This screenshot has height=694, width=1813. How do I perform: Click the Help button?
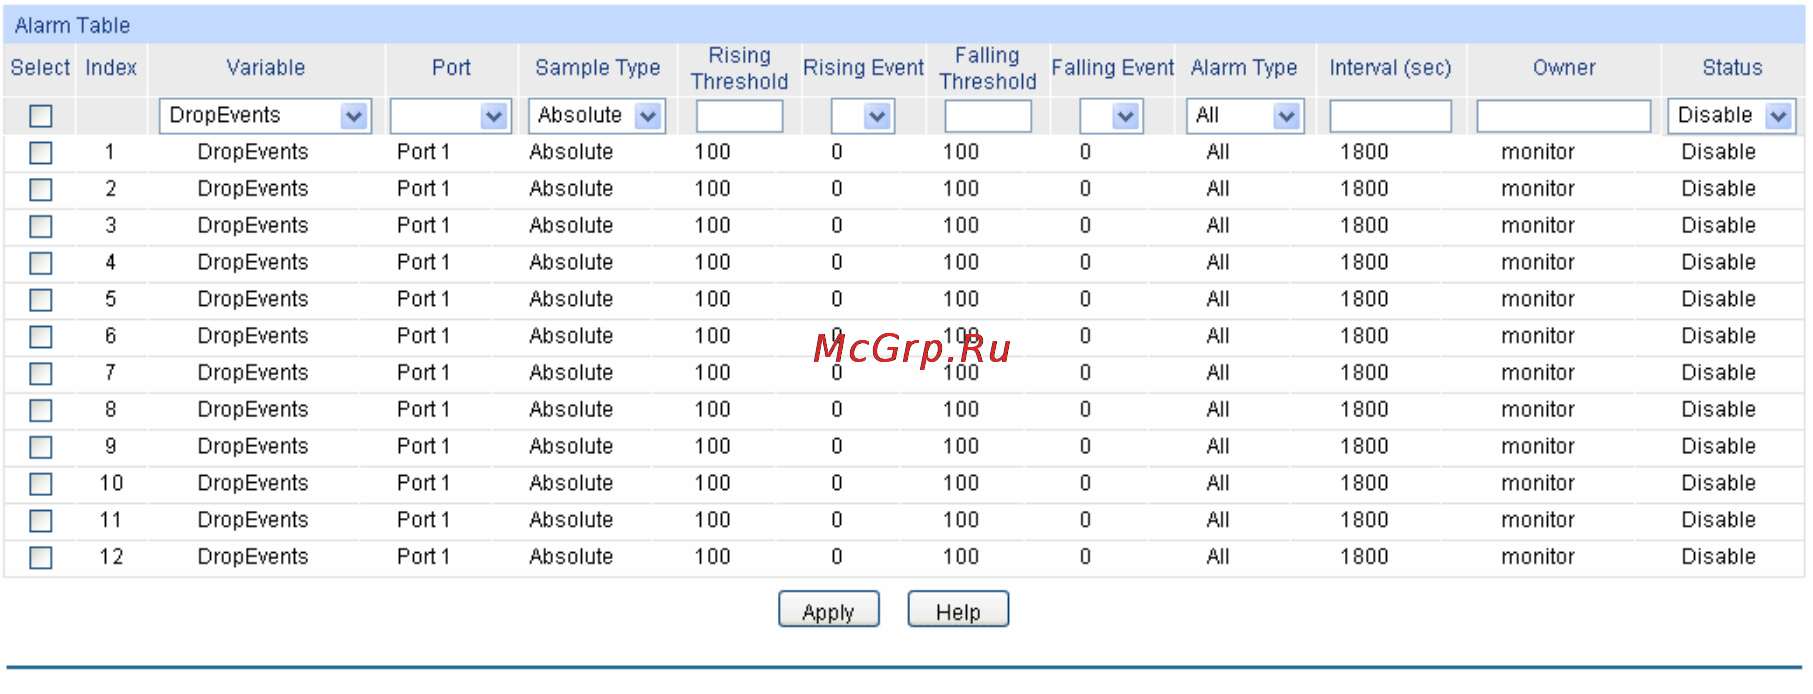[958, 609]
